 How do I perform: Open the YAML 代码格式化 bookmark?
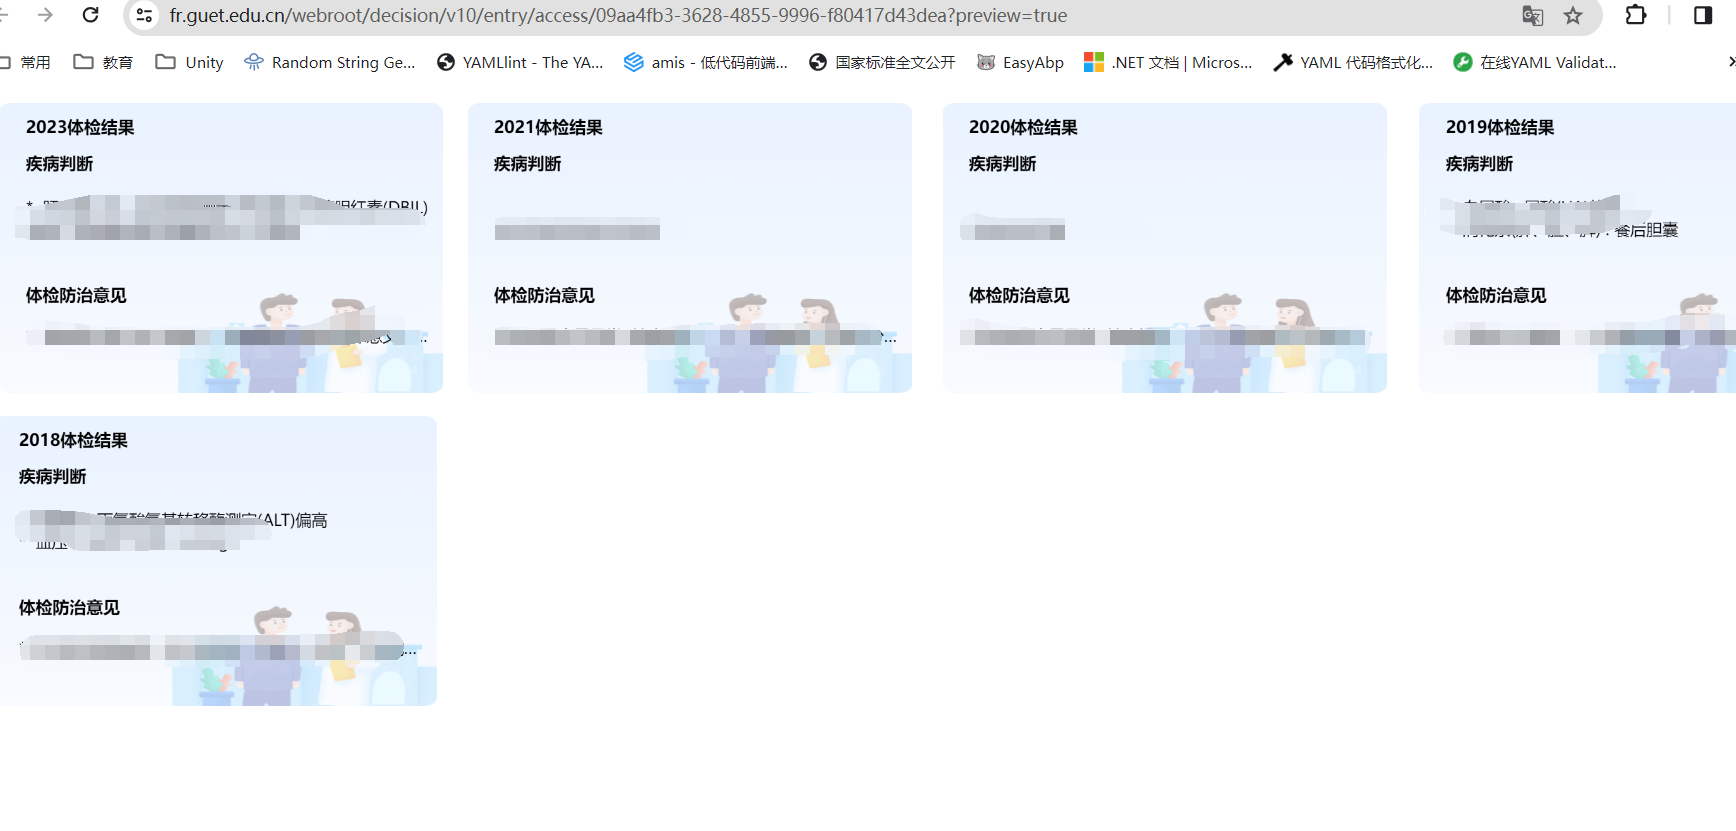(x=1353, y=62)
